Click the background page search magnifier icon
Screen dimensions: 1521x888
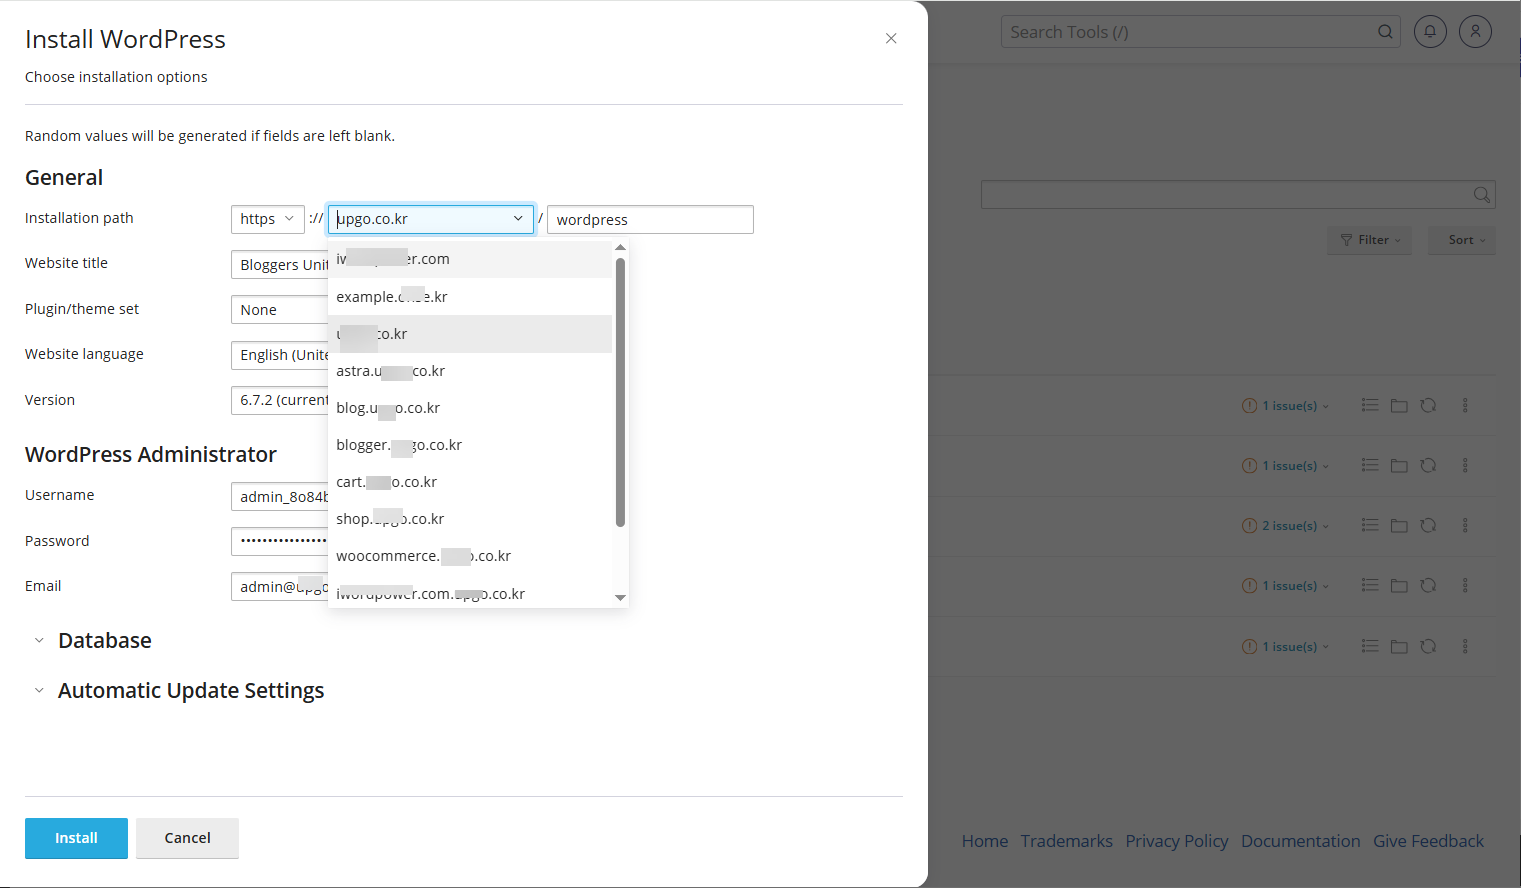pyautogui.click(x=1482, y=195)
